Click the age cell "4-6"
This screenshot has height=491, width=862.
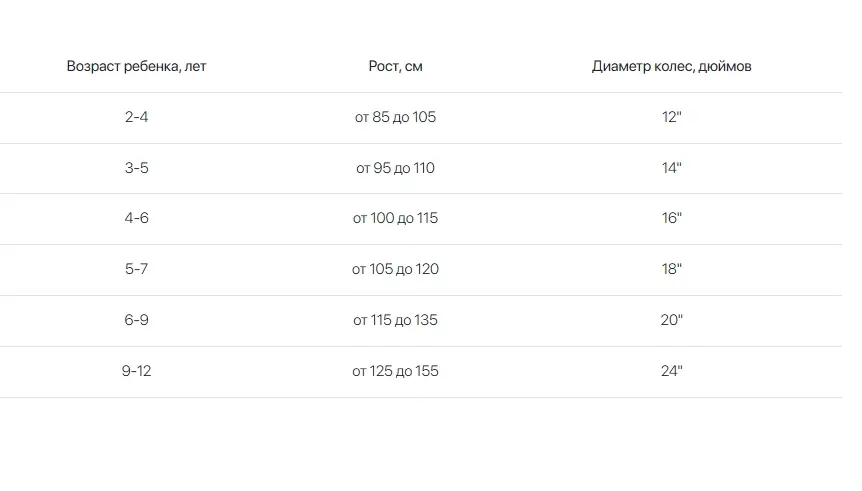(137, 218)
